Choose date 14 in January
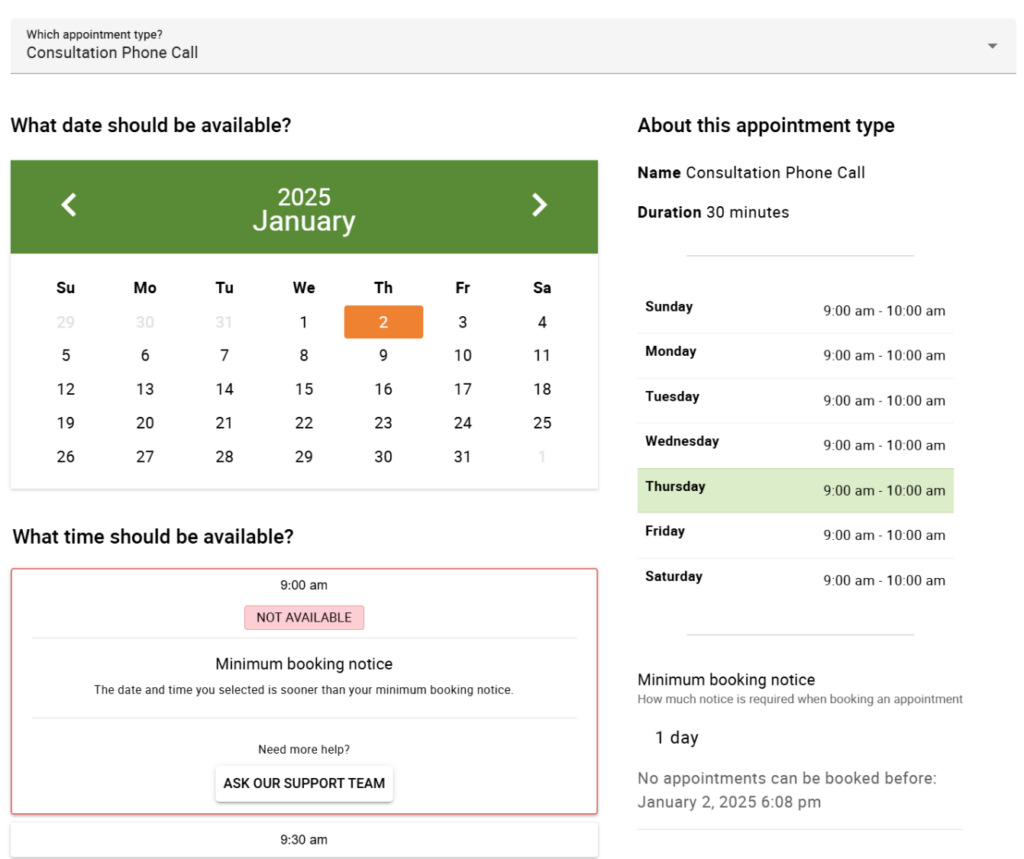Viewport: 1024px width, 859px height. click(224, 389)
